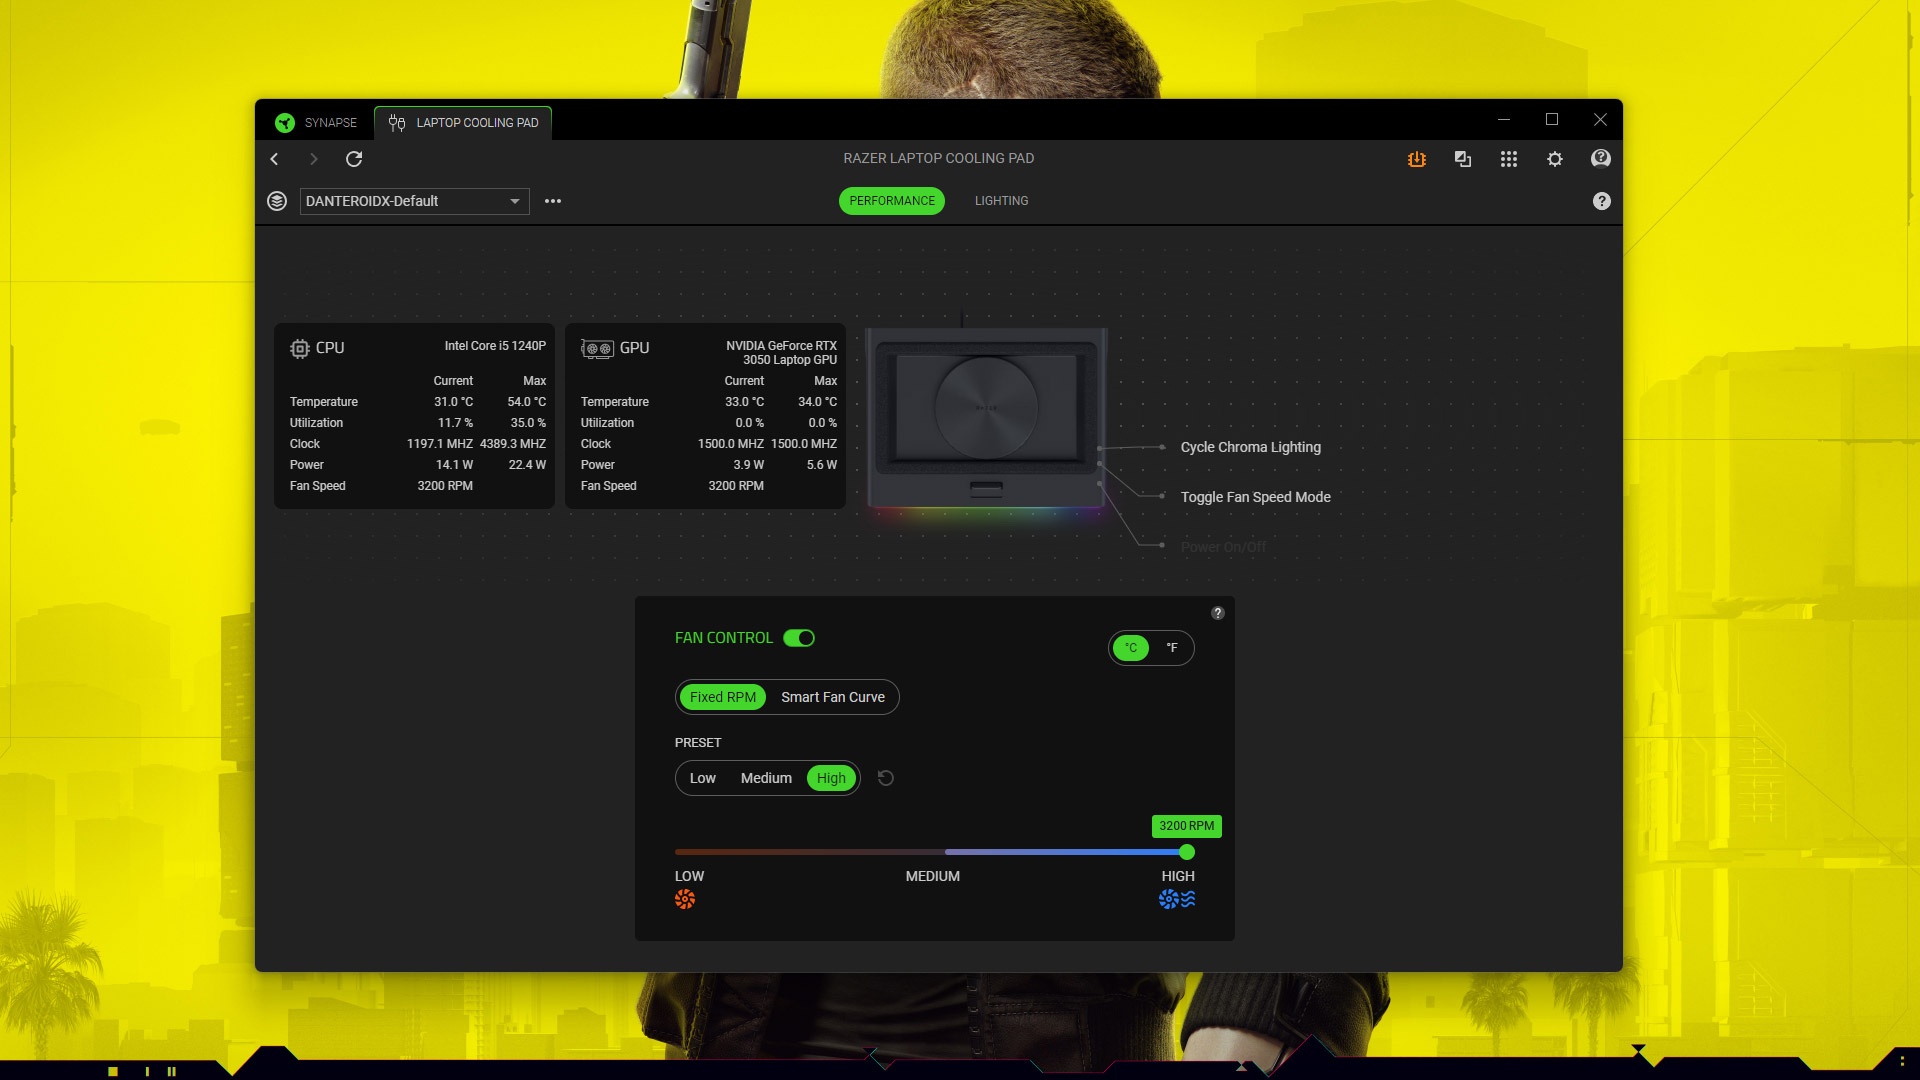Reset preset with circular arrow icon
Image resolution: width=1920 pixels, height=1080 pixels.
[886, 778]
